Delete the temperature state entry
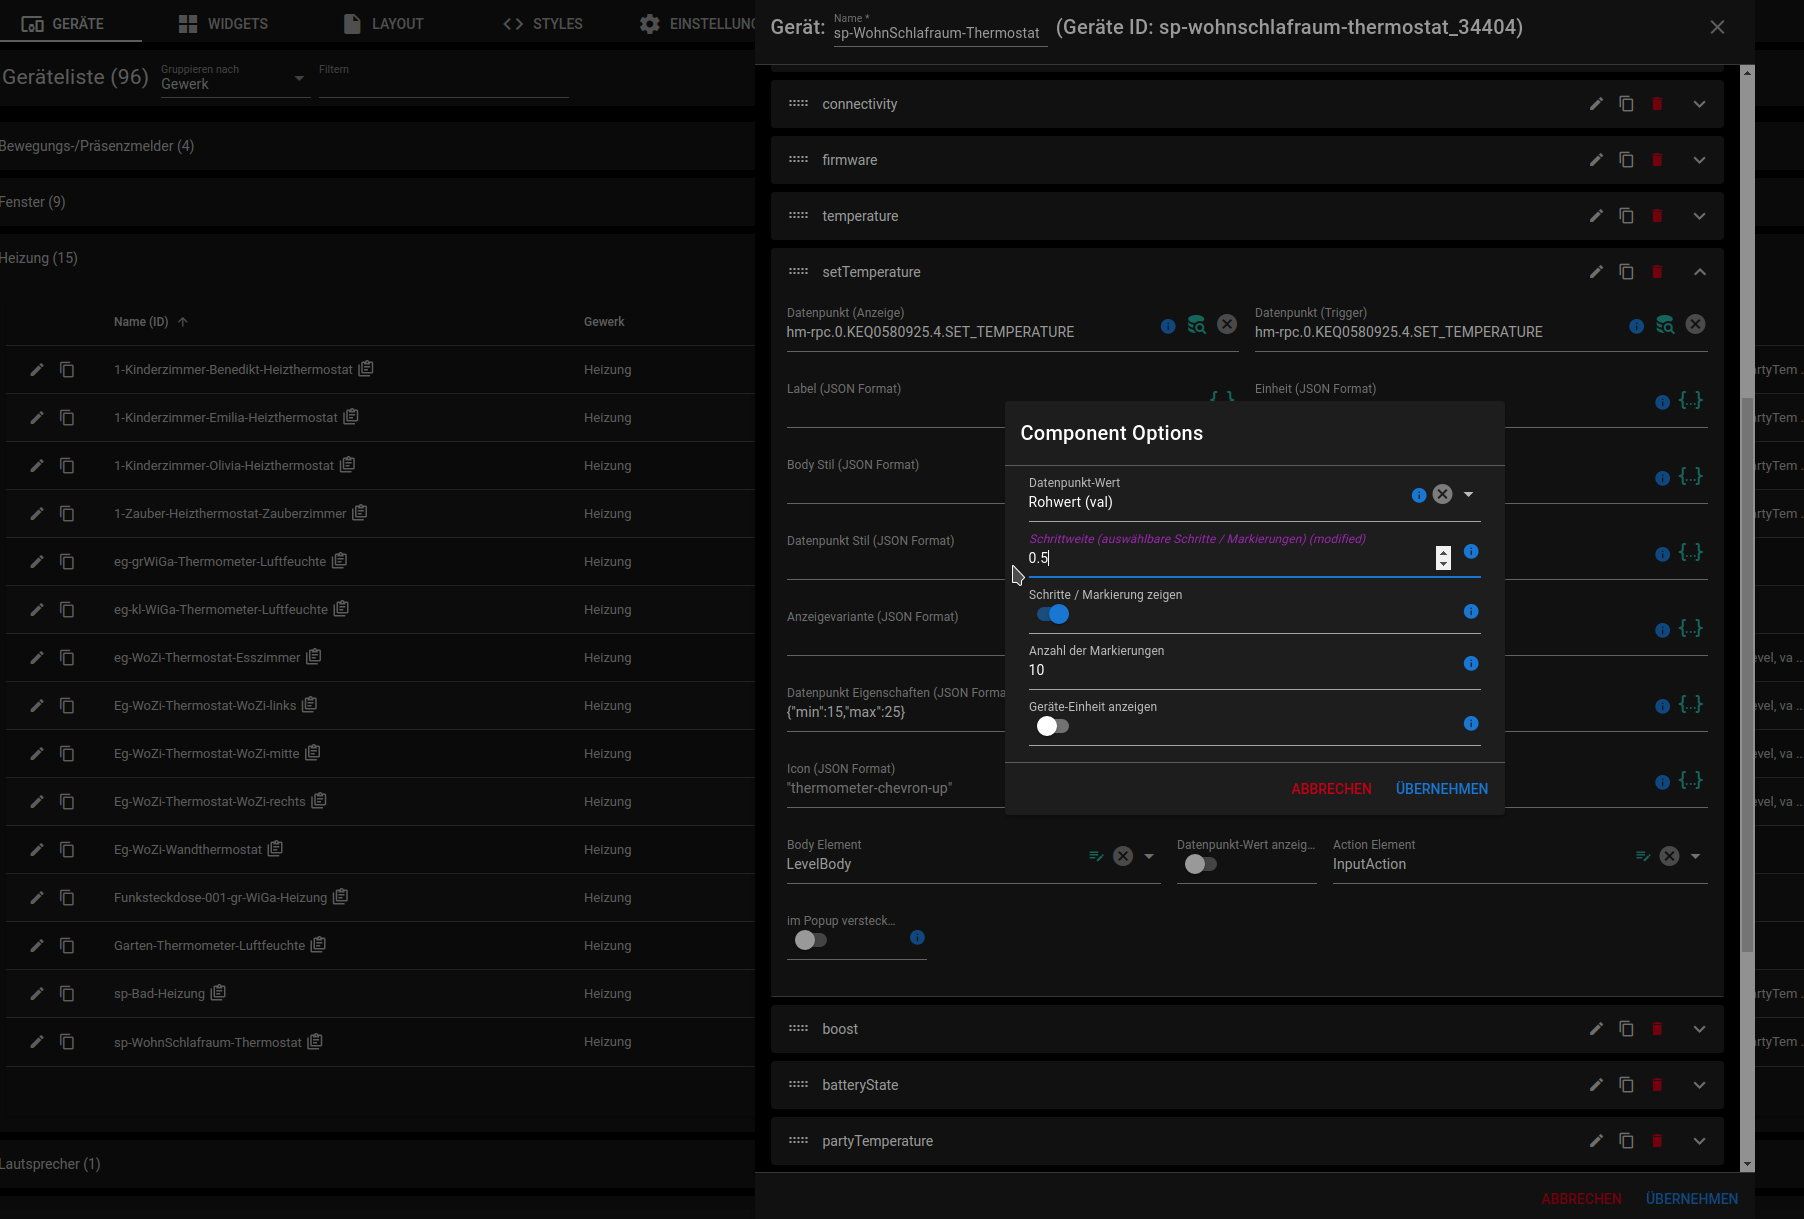The width and height of the screenshot is (1804, 1219). [x=1657, y=216]
